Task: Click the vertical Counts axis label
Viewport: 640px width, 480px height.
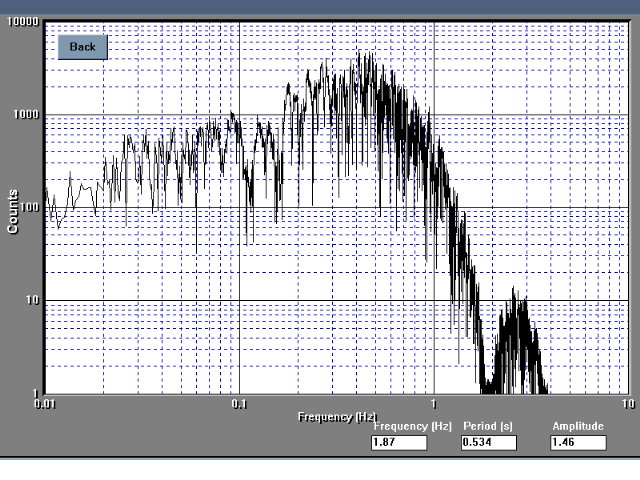Action: coord(13,211)
